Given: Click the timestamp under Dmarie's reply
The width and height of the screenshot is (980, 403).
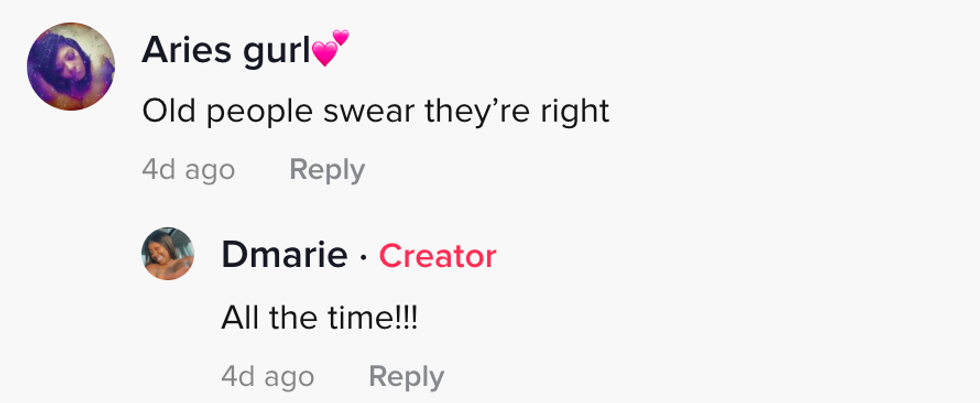Looking at the screenshot, I should pos(267,376).
